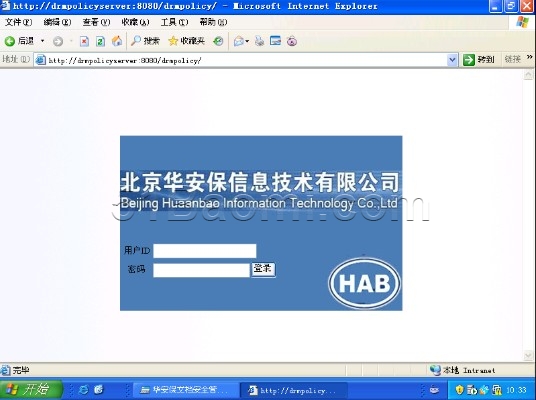Click the 用户ID input field
The width and height of the screenshot is (536, 400).
(x=205, y=251)
